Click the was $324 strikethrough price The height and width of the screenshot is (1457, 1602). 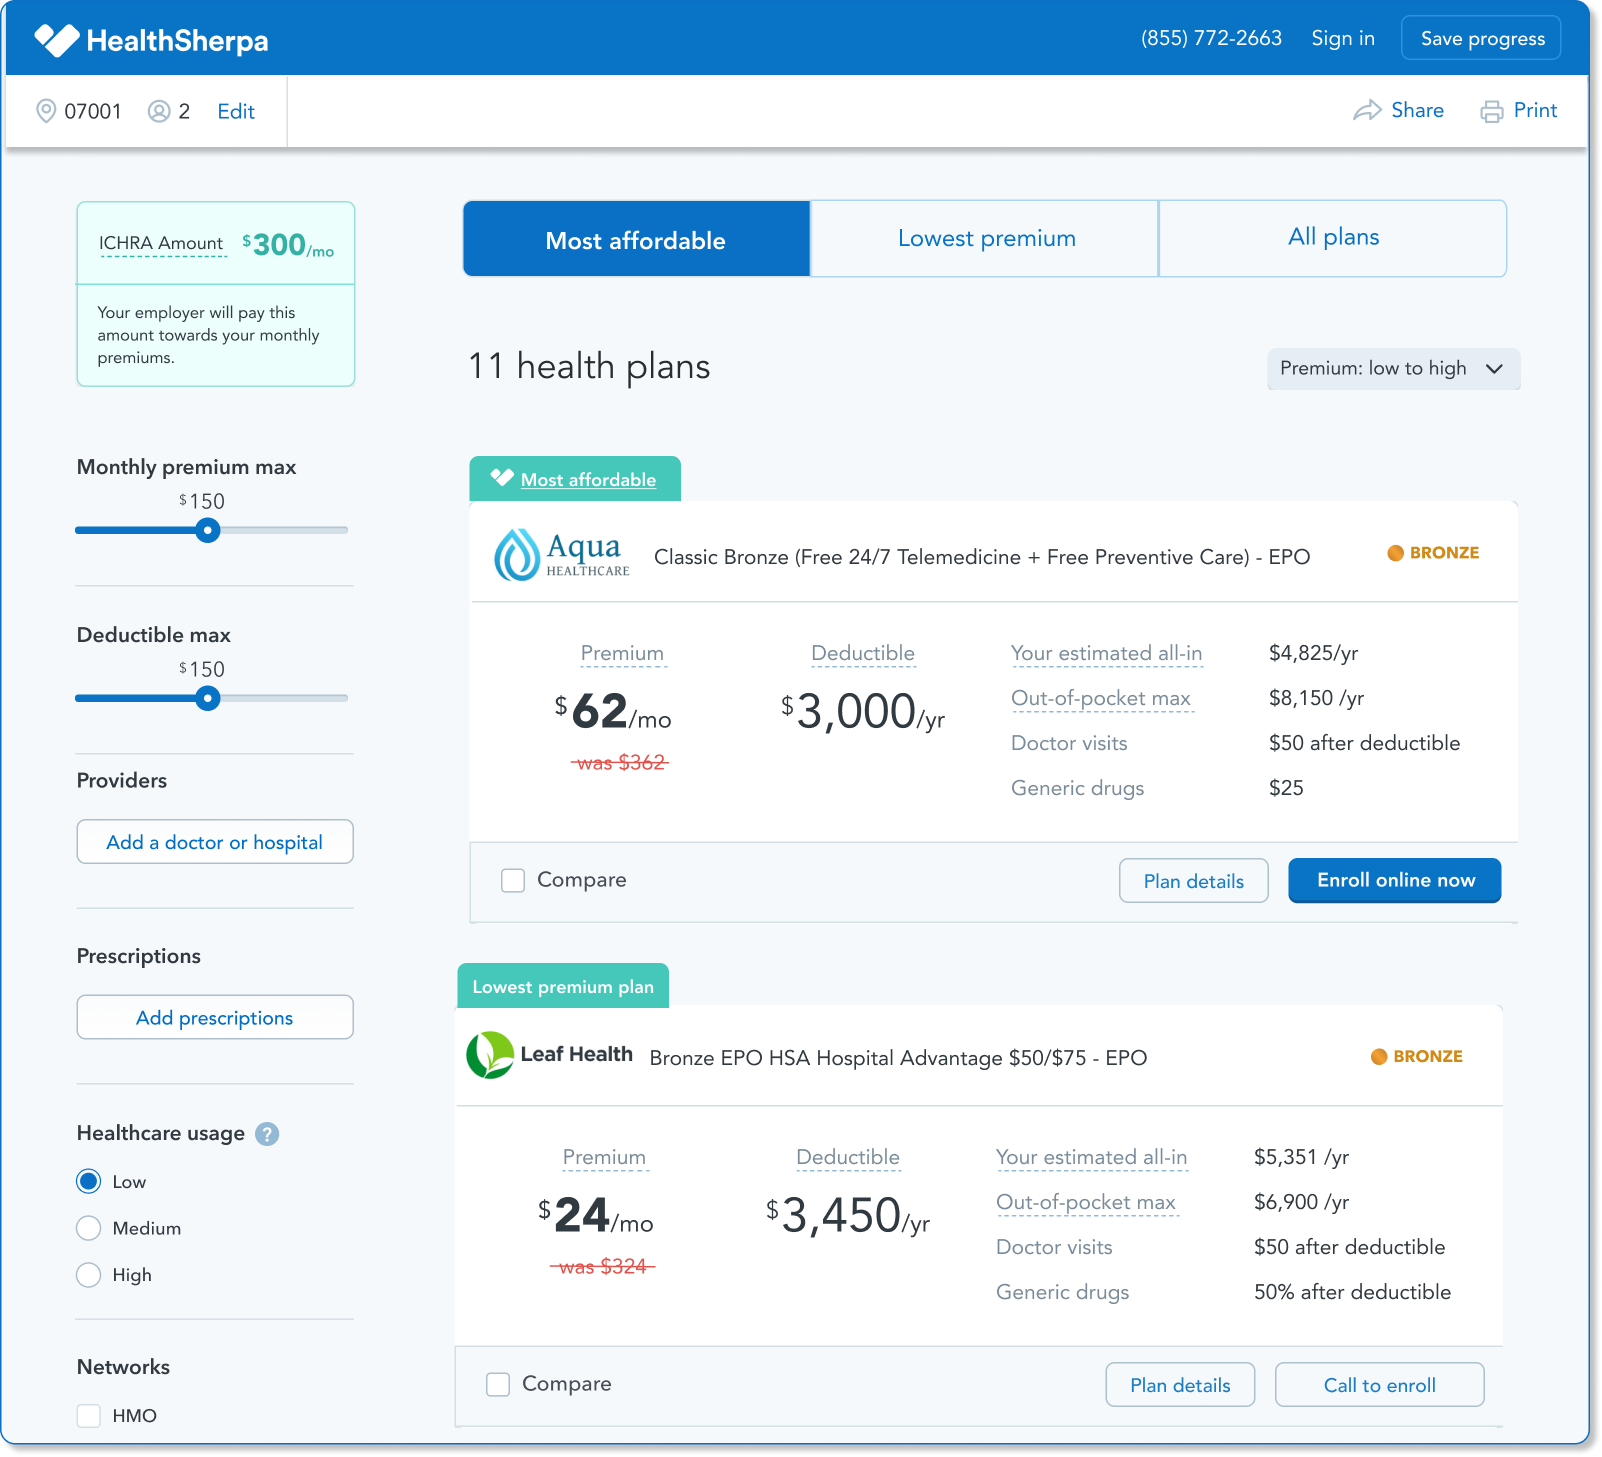(x=602, y=1267)
